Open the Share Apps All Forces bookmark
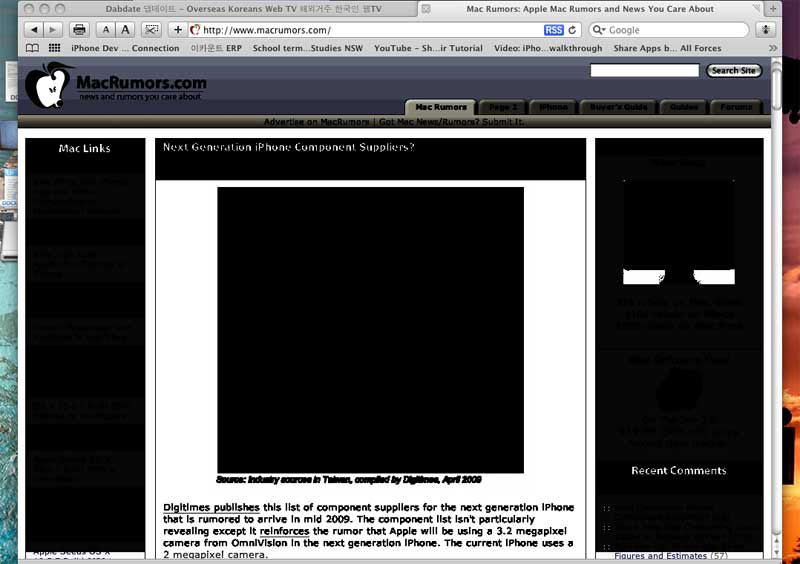The image size is (800, 564). (667, 48)
